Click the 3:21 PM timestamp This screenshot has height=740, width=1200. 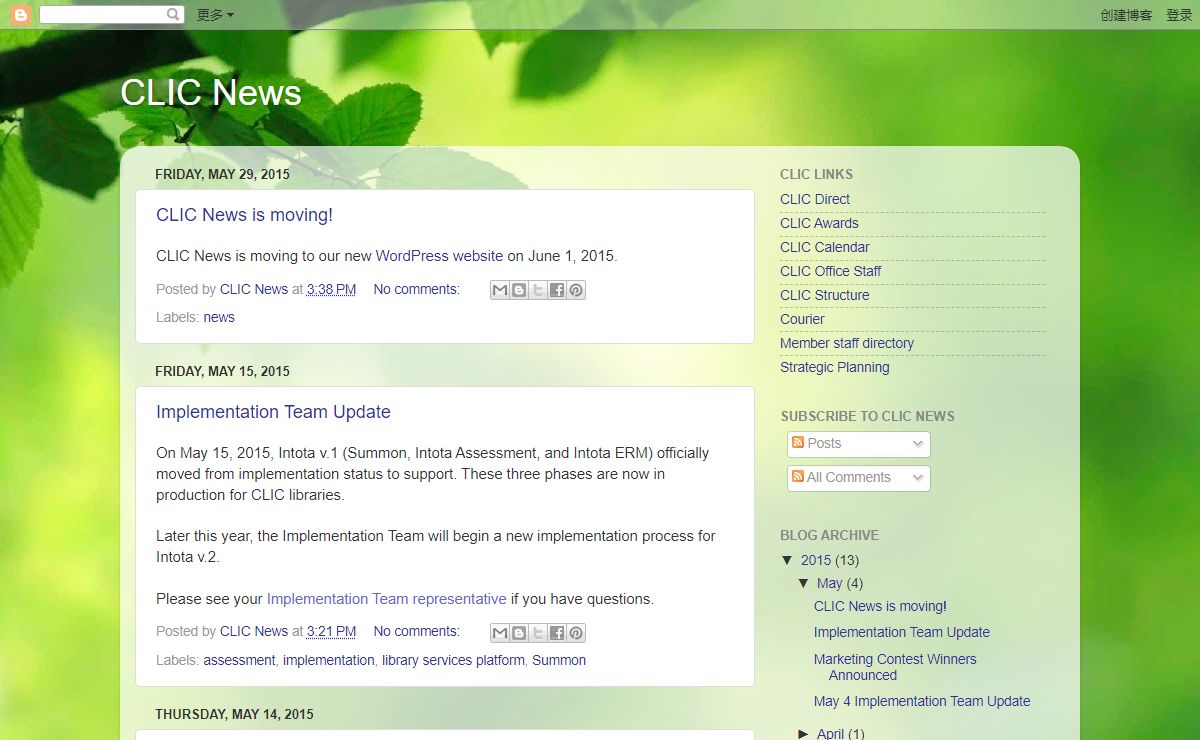pyautogui.click(x=331, y=631)
